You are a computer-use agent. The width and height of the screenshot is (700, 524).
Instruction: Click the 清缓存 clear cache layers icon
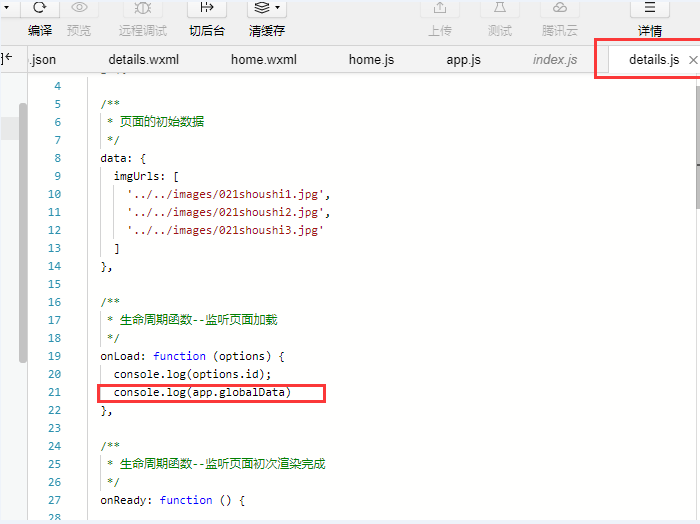pos(262,7)
